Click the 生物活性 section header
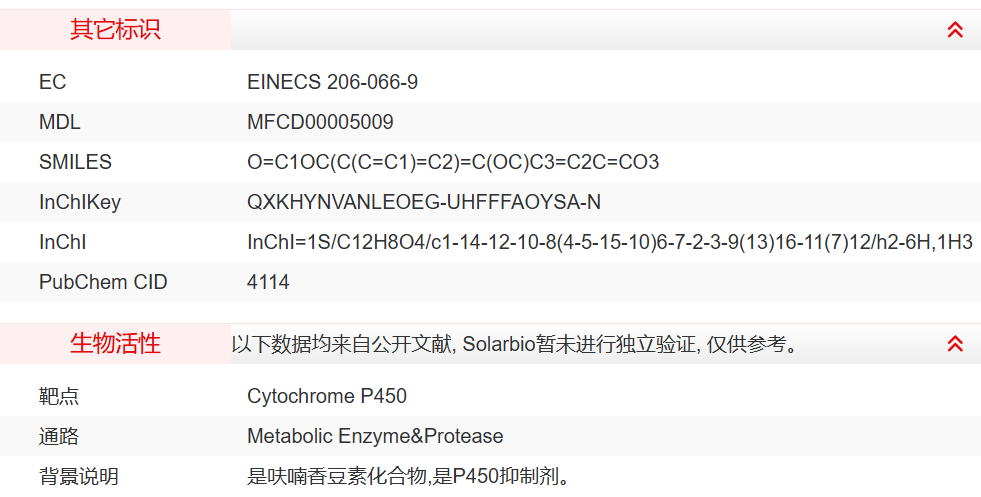Image resolution: width=981 pixels, height=497 pixels. pyautogui.click(x=115, y=344)
